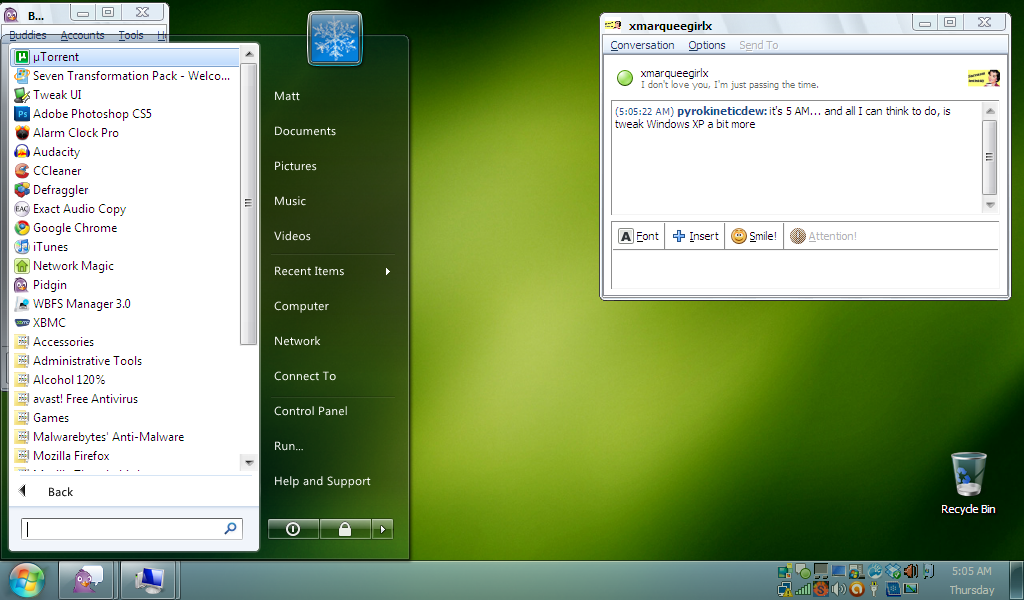Screen dimensions: 1024x600
Task: Click the chat message input area
Action: (x=805, y=269)
